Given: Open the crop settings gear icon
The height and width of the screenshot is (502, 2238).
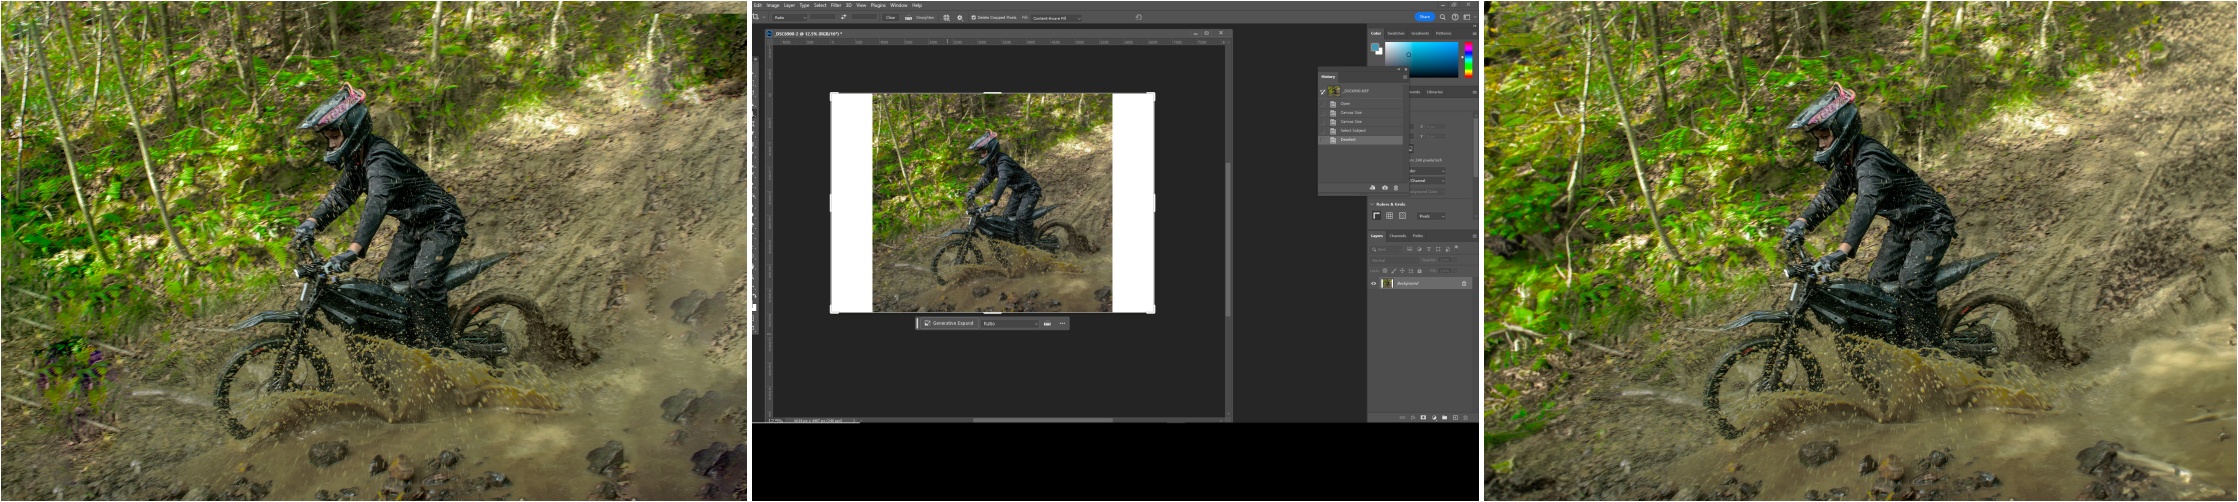Looking at the screenshot, I should click(x=959, y=17).
